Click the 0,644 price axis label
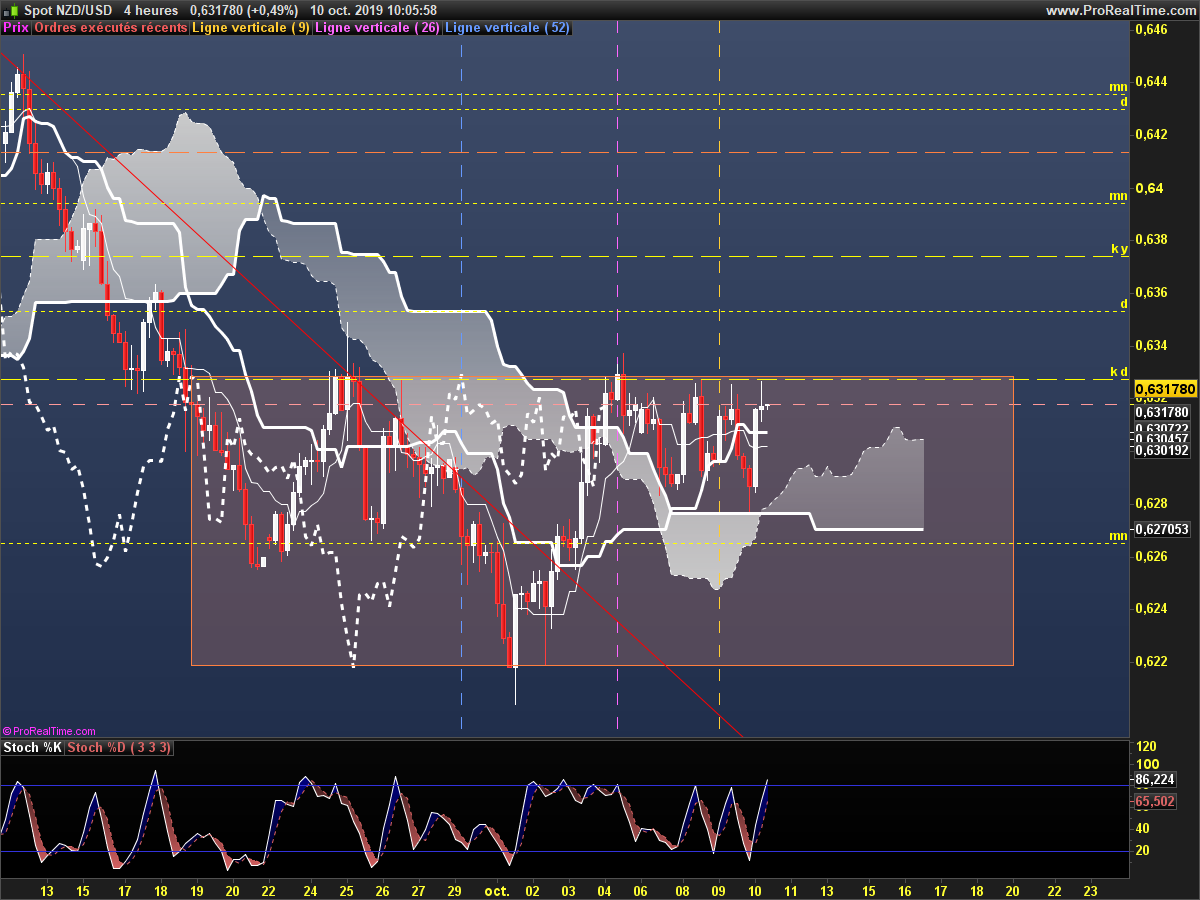Screen dimensions: 1200x900 [1152, 81]
